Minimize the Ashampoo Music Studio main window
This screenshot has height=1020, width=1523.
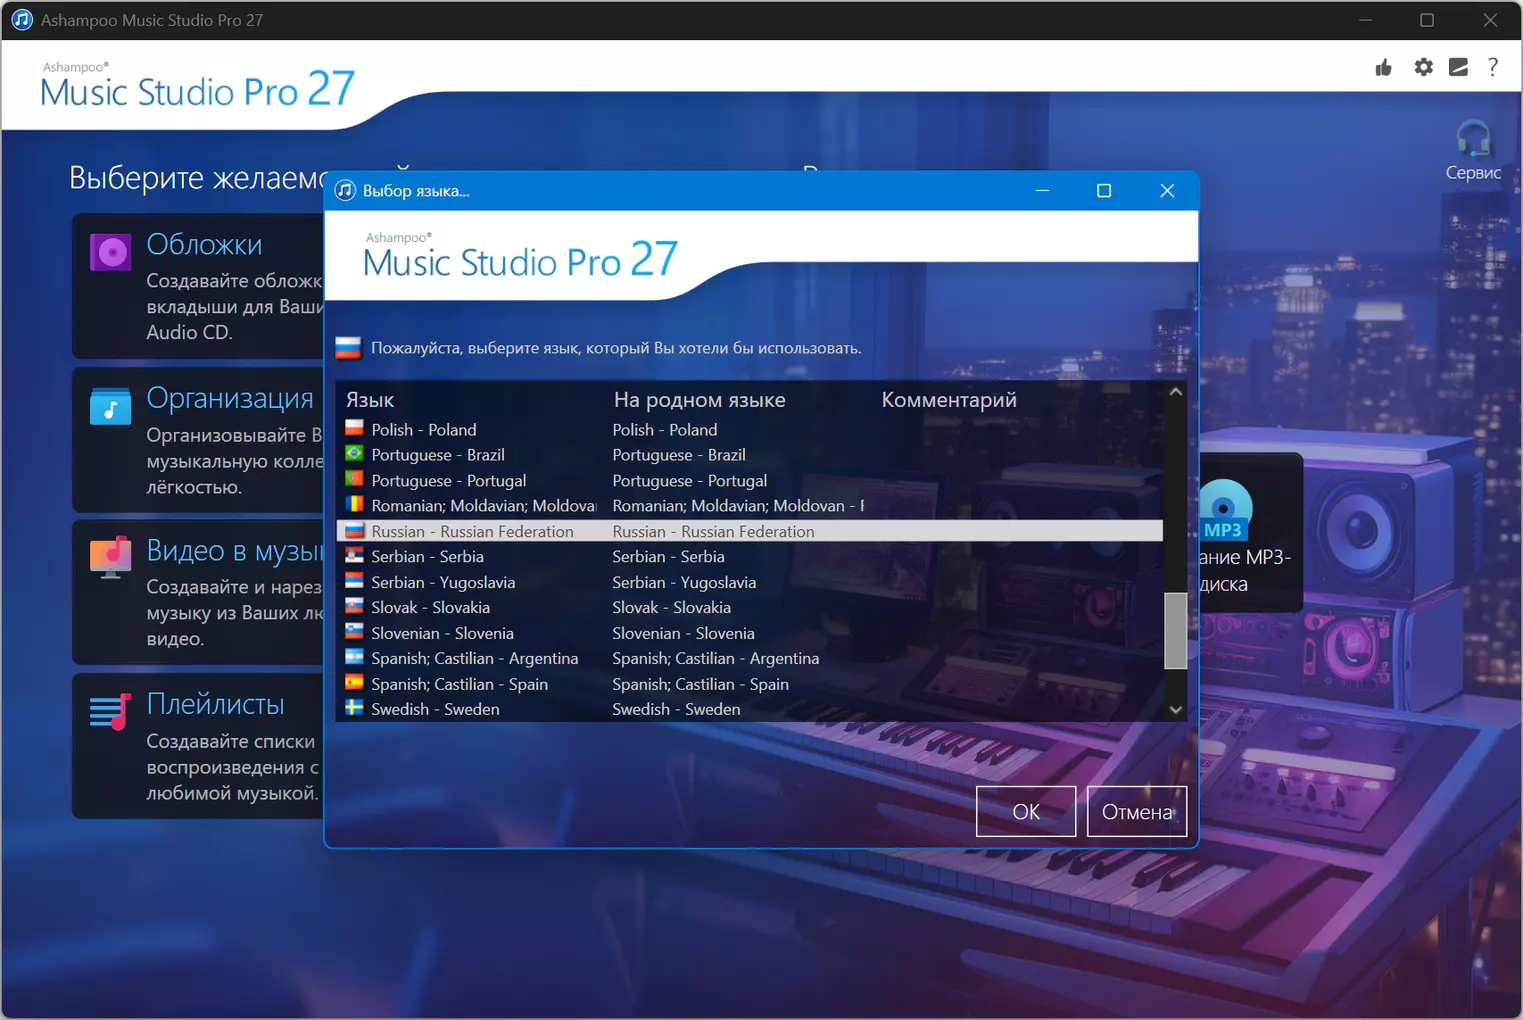[x=1365, y=20]
